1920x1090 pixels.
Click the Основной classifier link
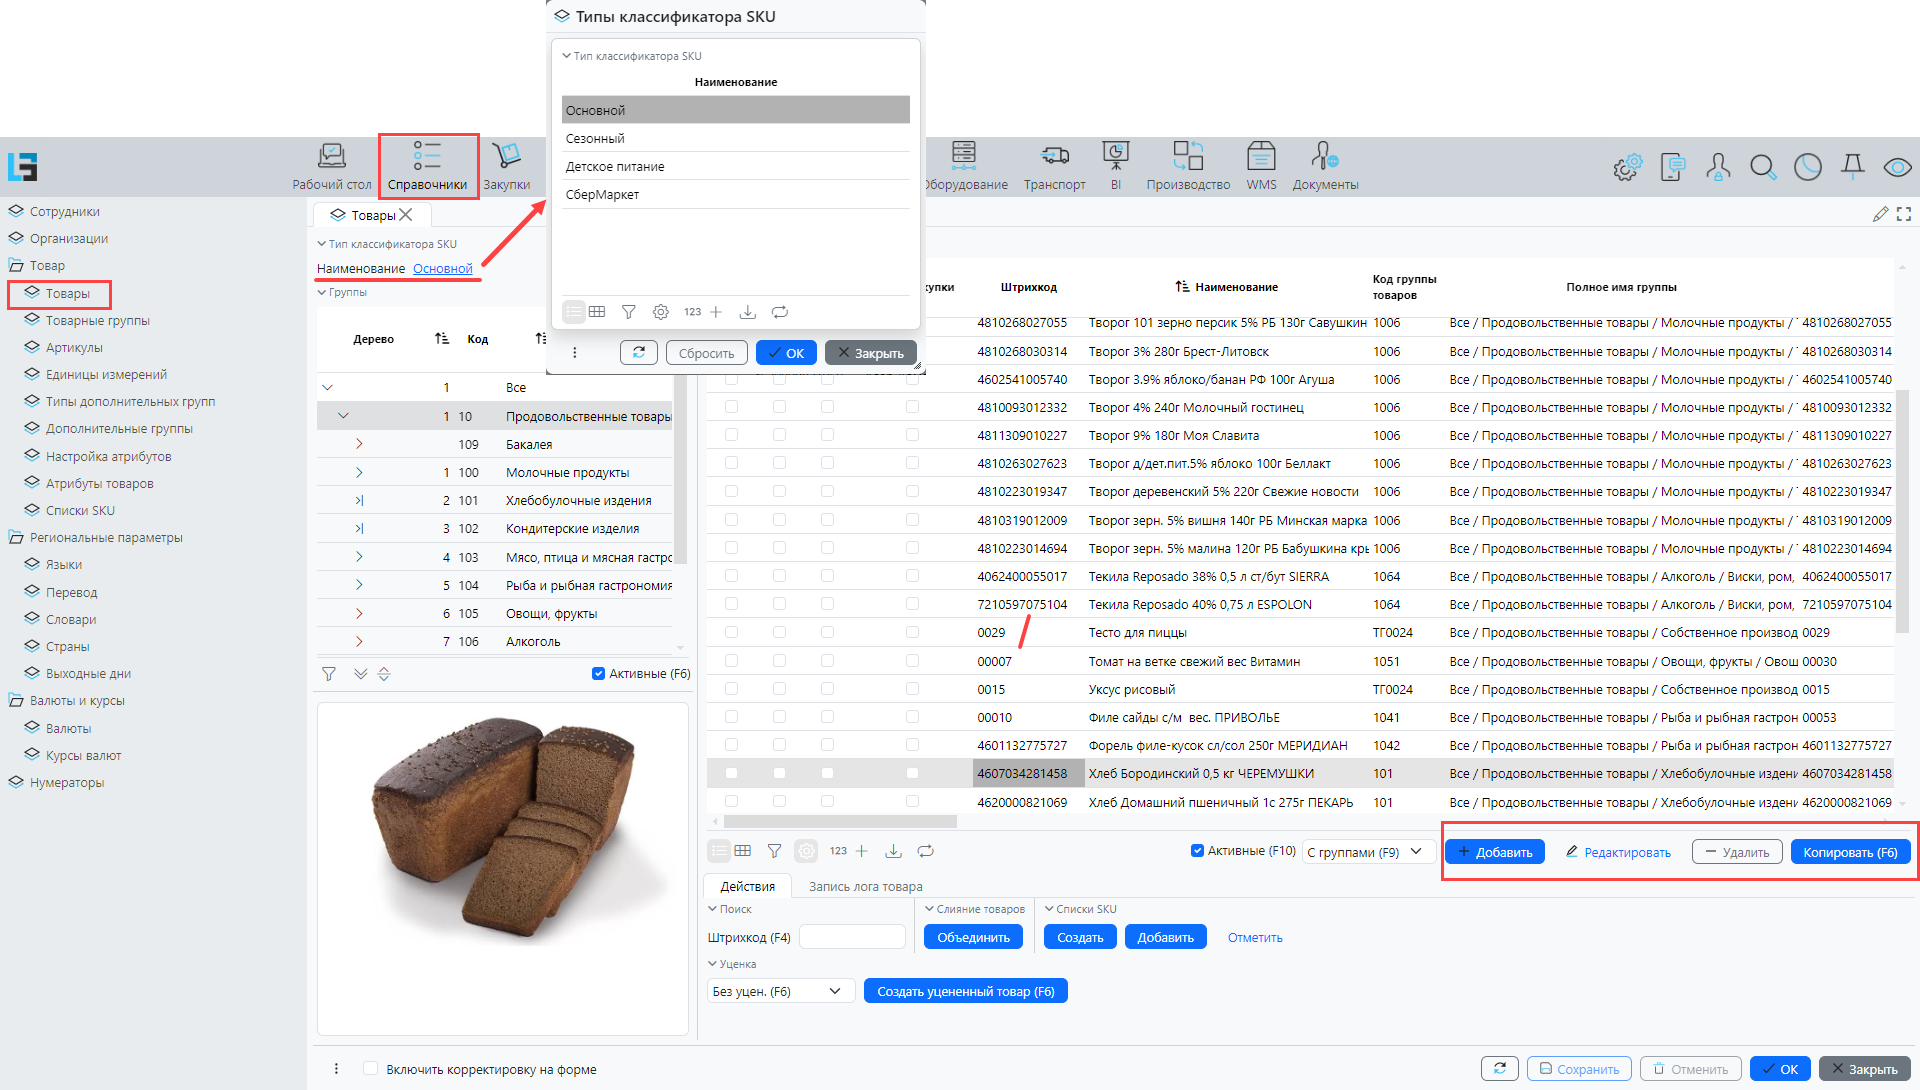pos(442,268)
